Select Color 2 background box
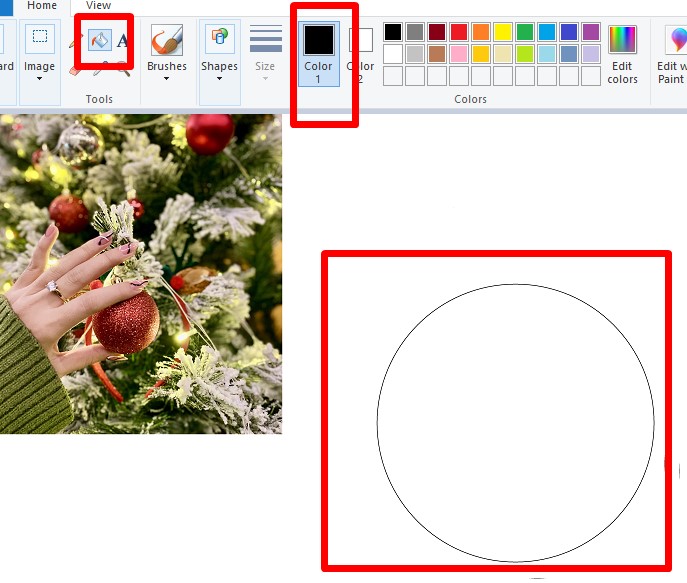This screenshot has height=583, width=687. [x=361, y=53]
